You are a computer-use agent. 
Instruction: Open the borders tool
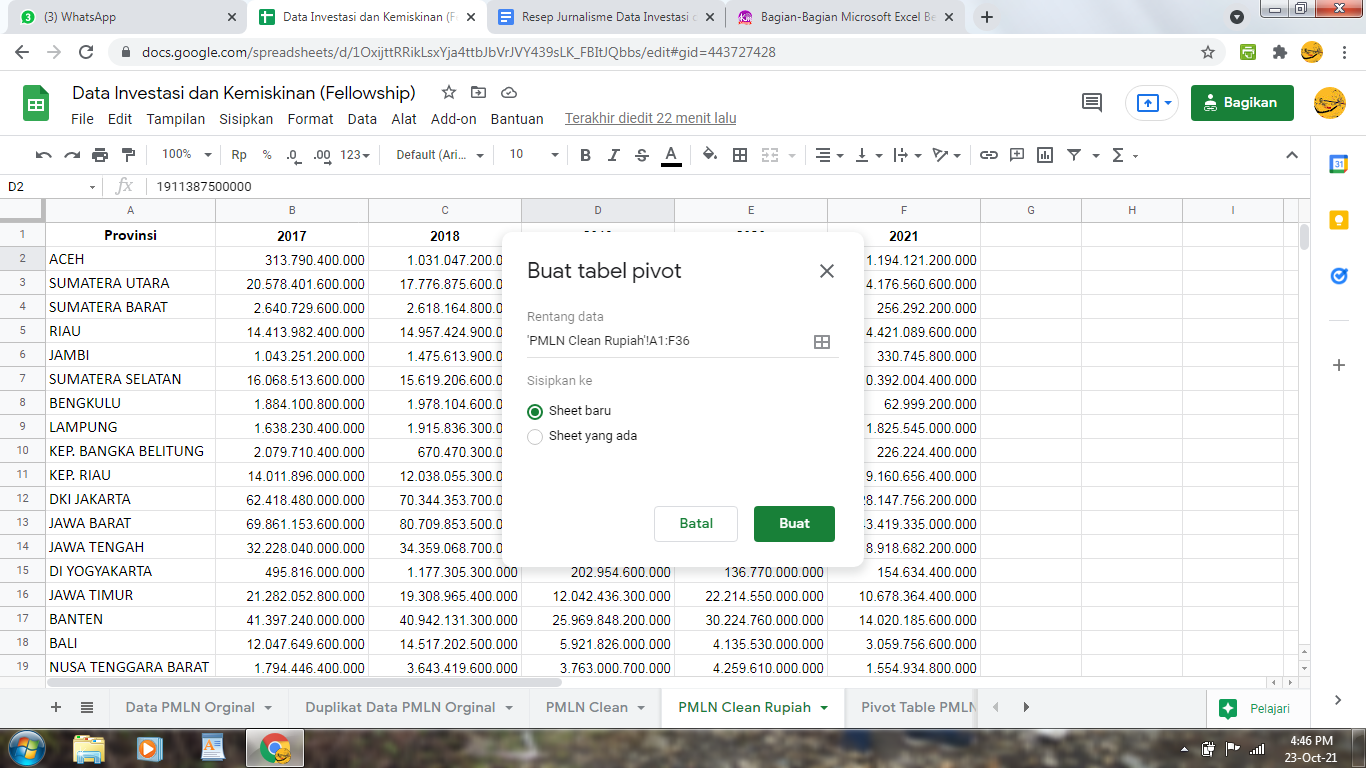pos(740,155)
